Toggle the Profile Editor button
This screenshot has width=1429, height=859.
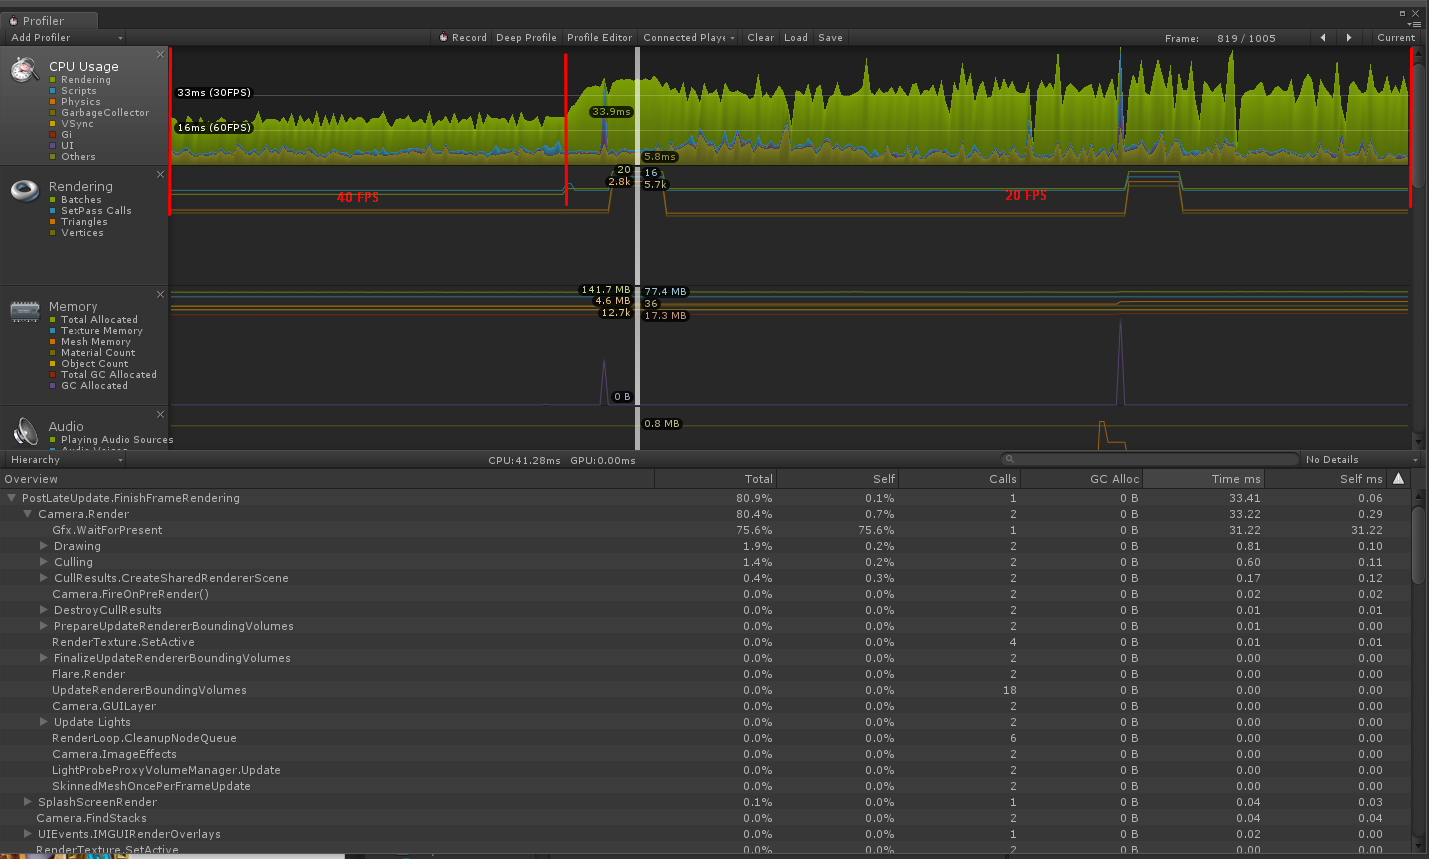coord(600,38)
